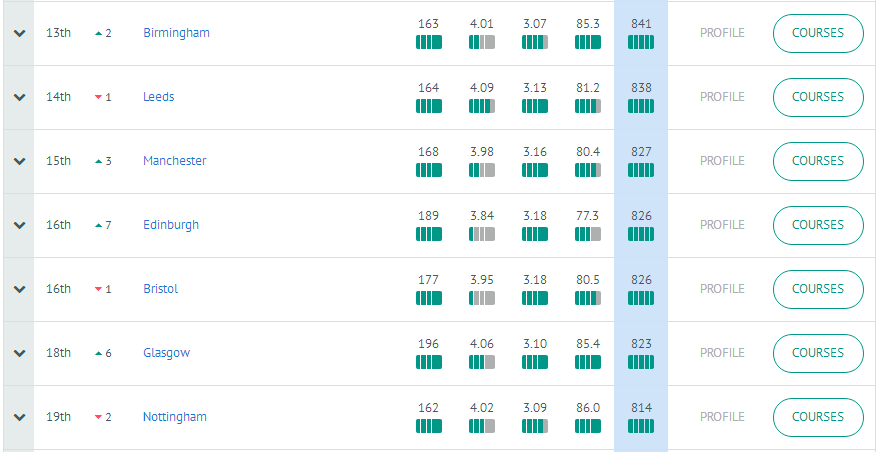This screenshot has height=452, width=880.
Task: Expand the Edinburgh row chevron
Action: click(x=19, y=225)
